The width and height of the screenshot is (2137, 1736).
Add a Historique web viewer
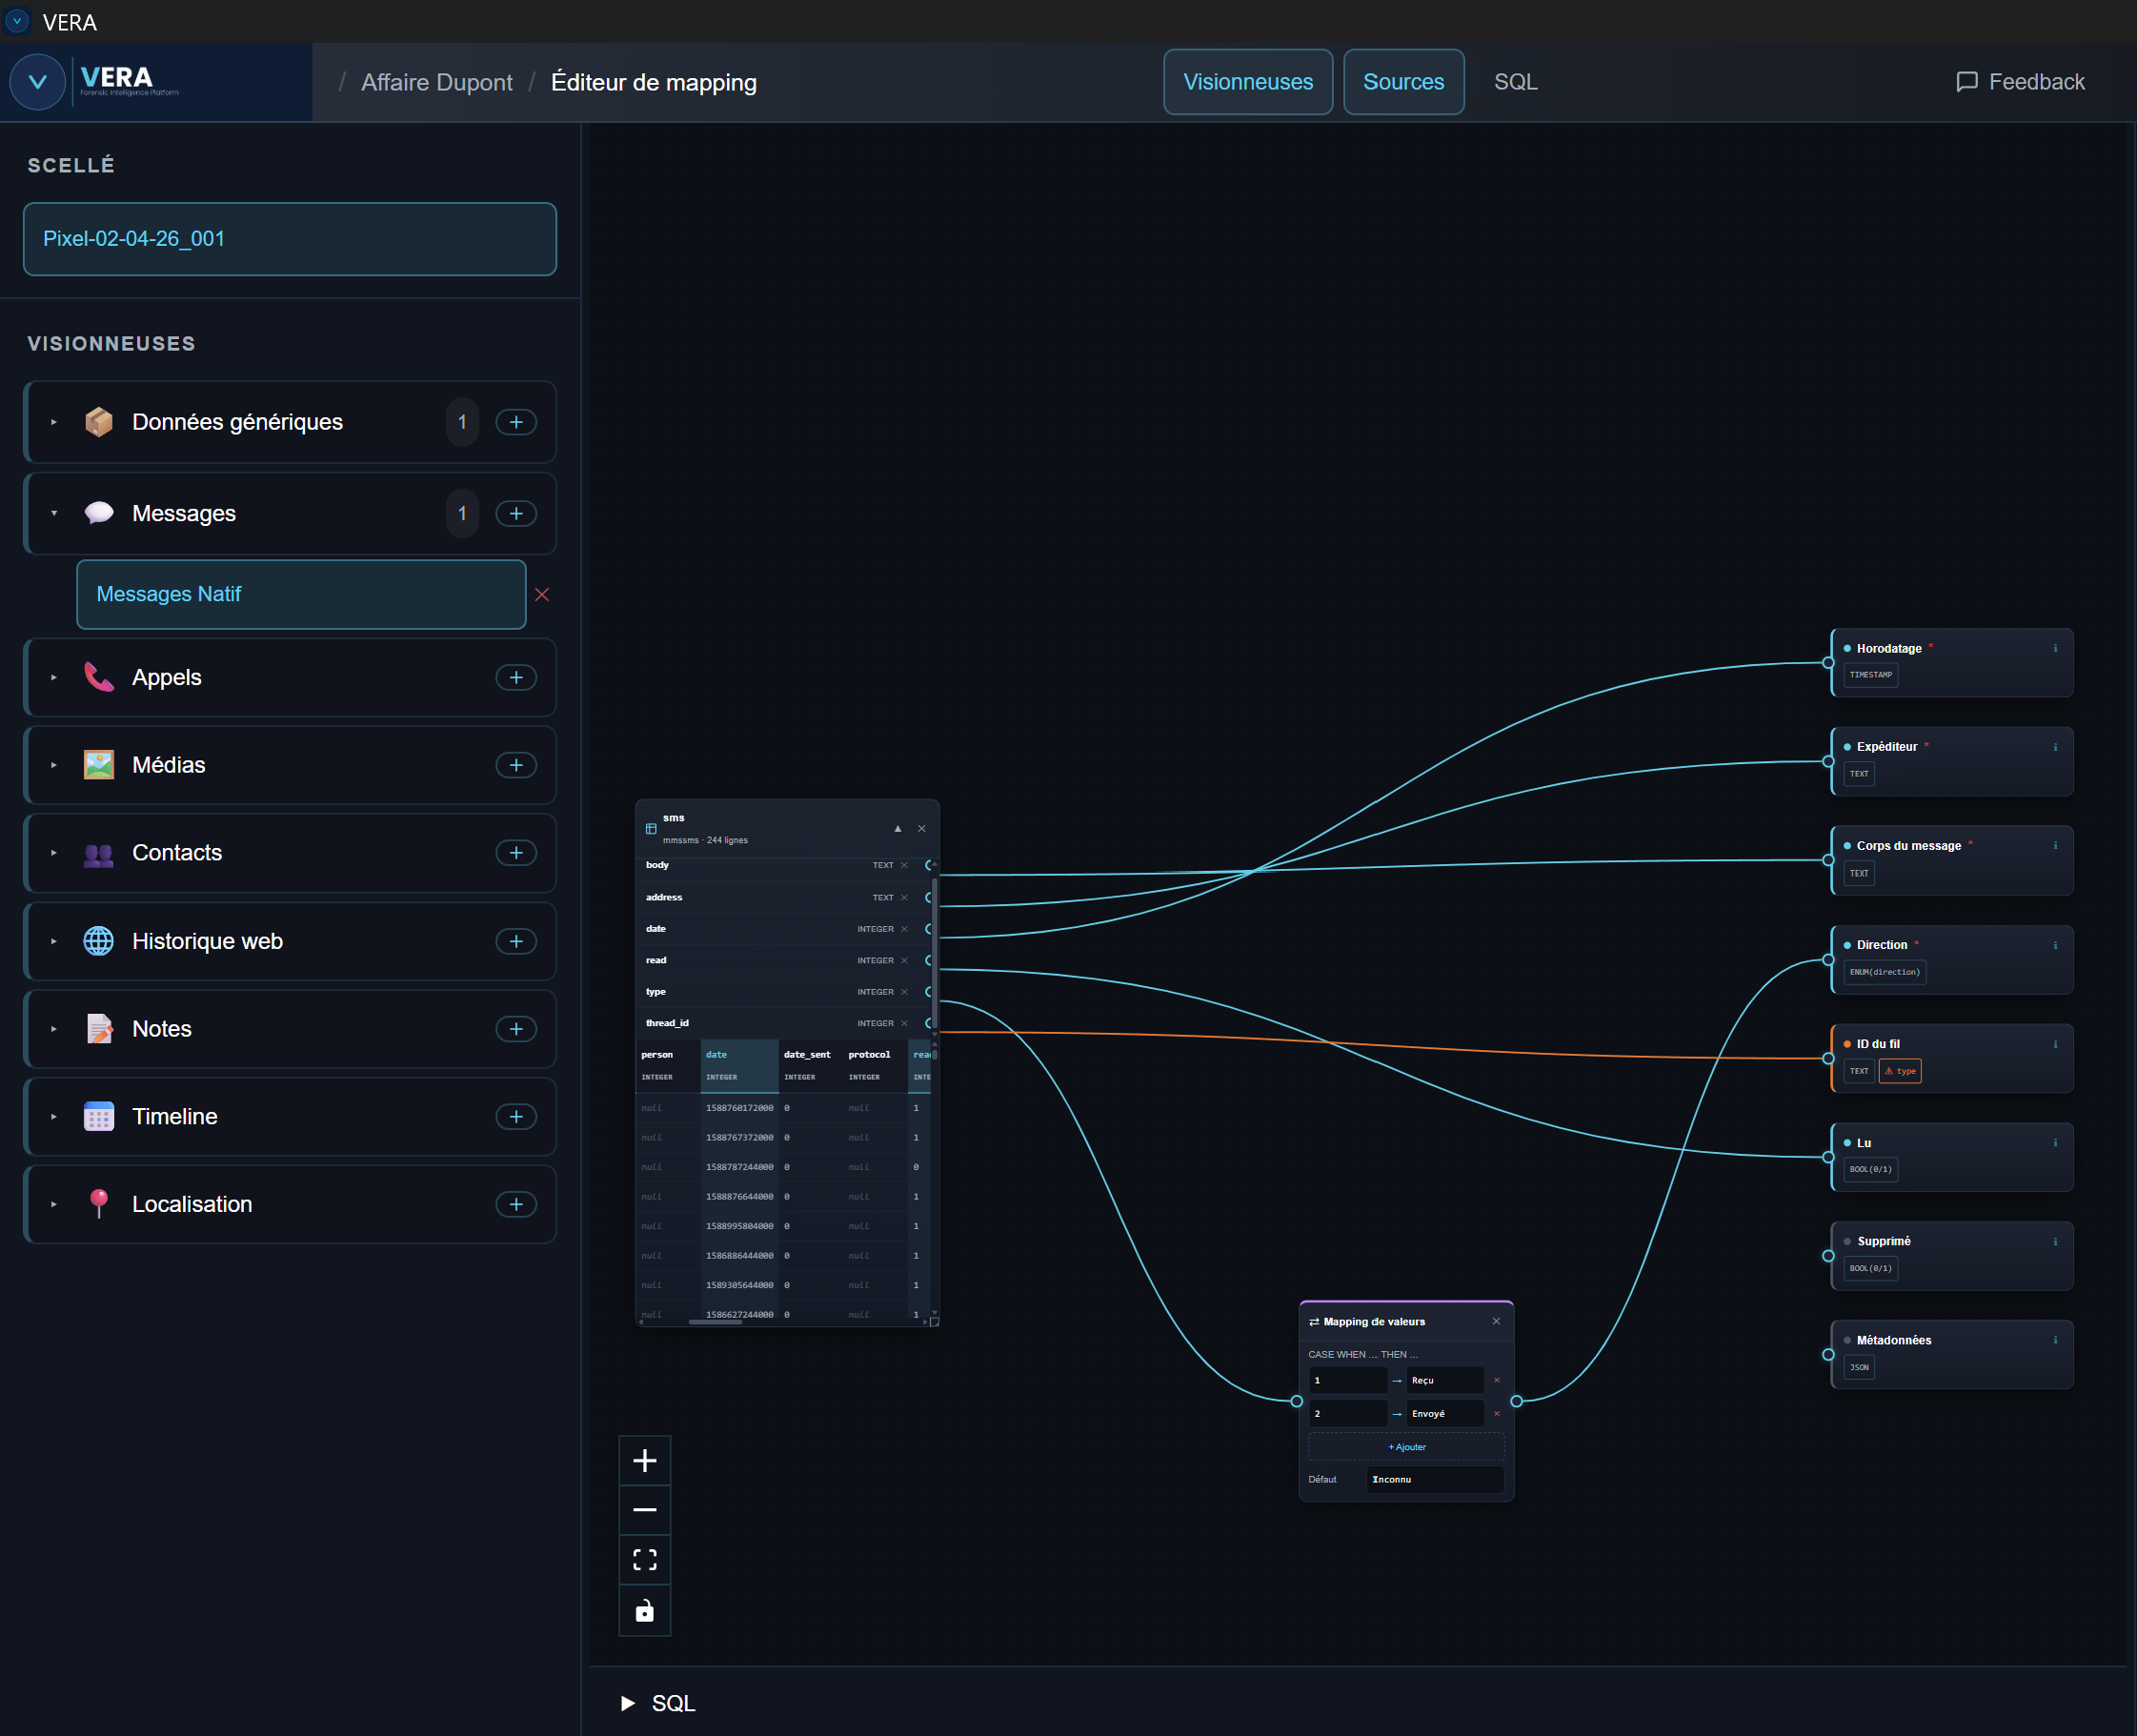pos(516,941)
